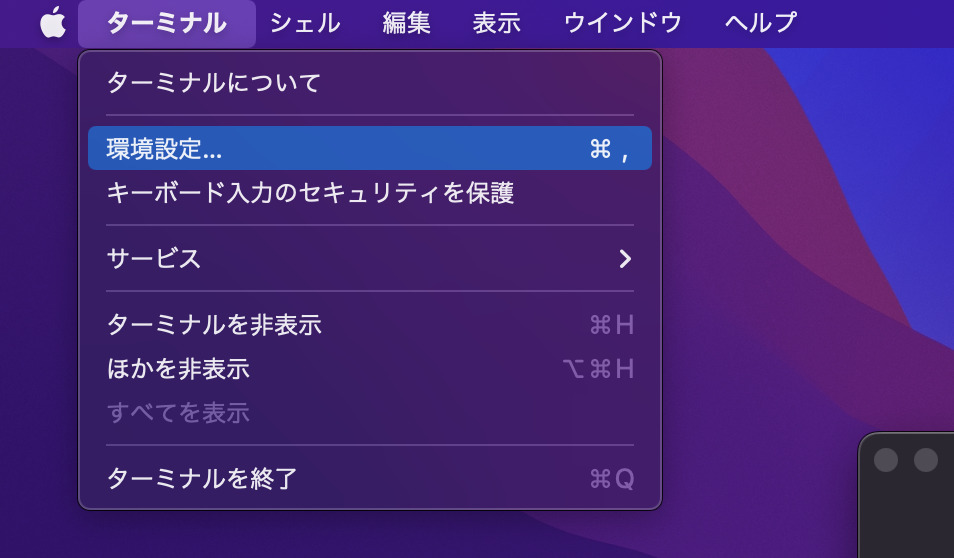Choose ほかを非表示 to hide other apps

pyautogui.click(x=370, y=369)
